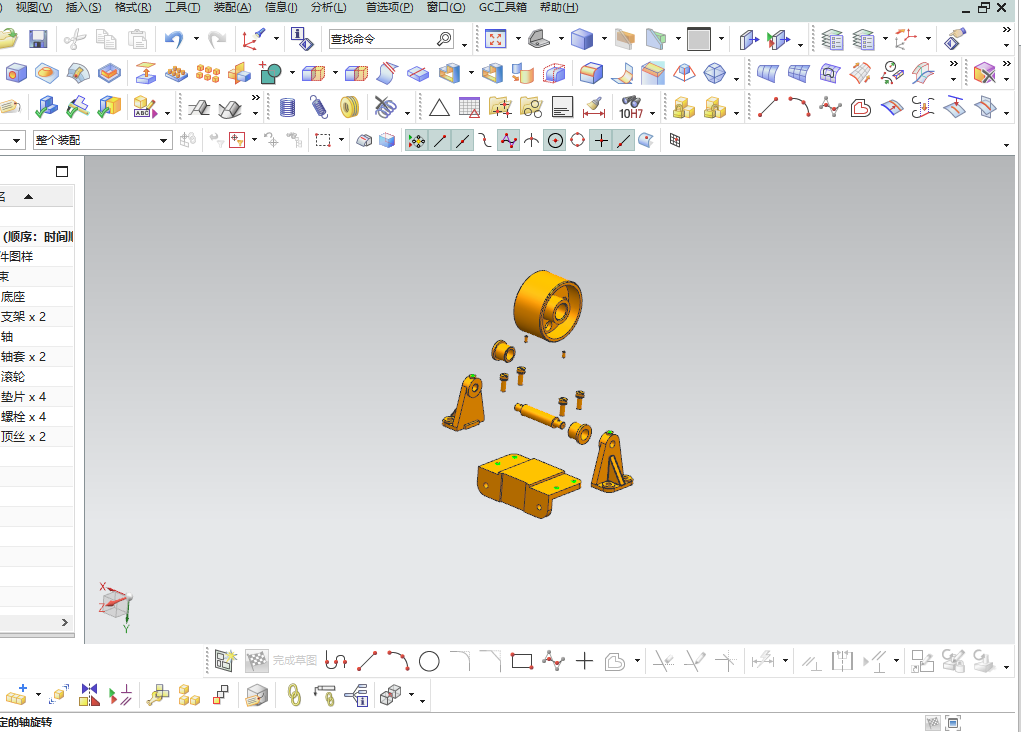Open the rendering style cube dropdown
Screen dimensions: 1021x732
coord(604,39)
